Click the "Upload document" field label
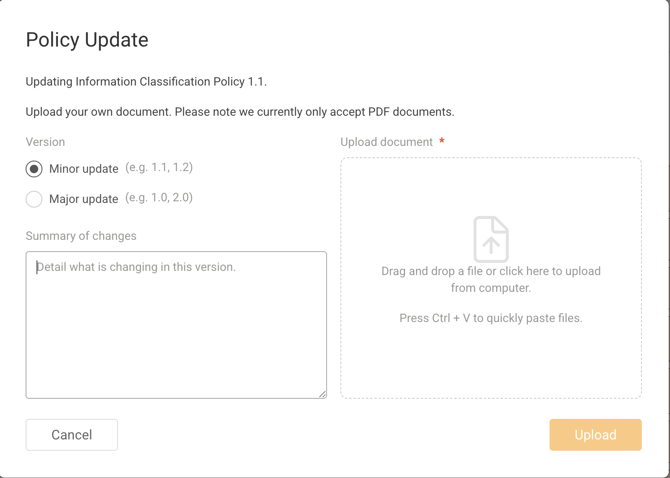670x478 pixels. (386, 142)
